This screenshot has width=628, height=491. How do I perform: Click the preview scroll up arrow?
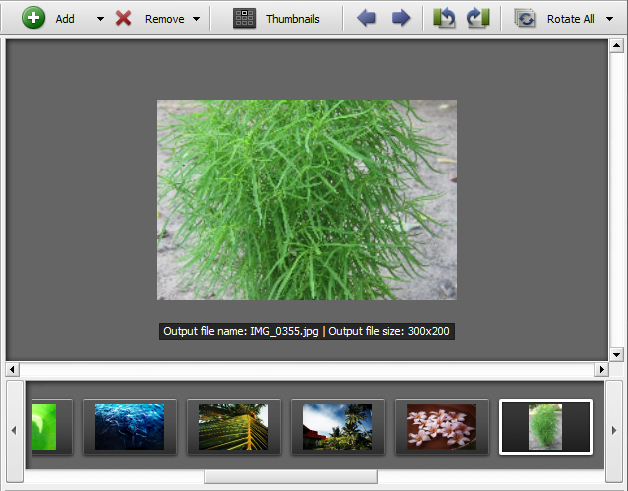[x=616, y=45]
